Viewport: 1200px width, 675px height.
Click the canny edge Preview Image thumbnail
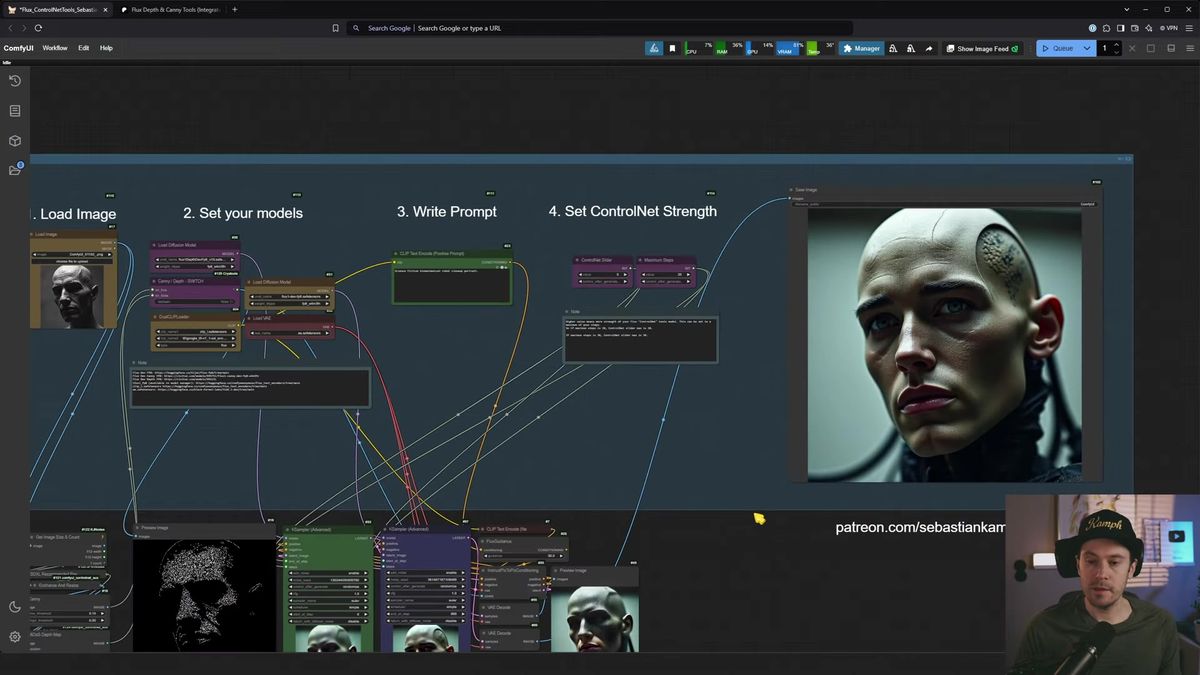click(204, 597)
